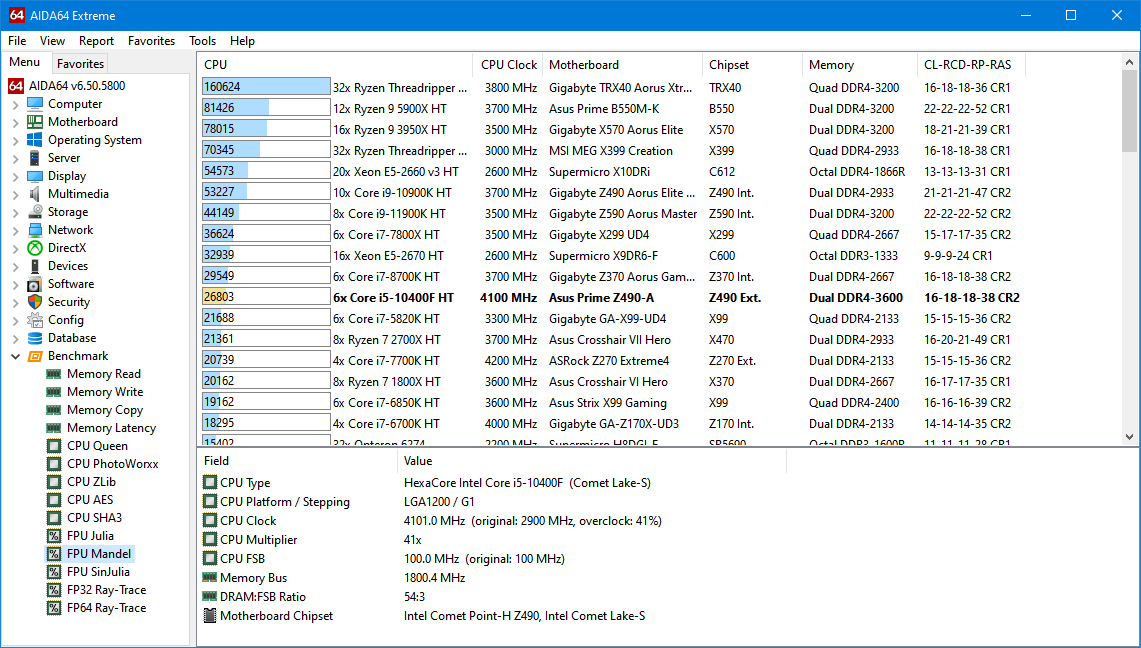Click the Motherboard column header
Screen dimensions: 1141x648
click(583, 65)
